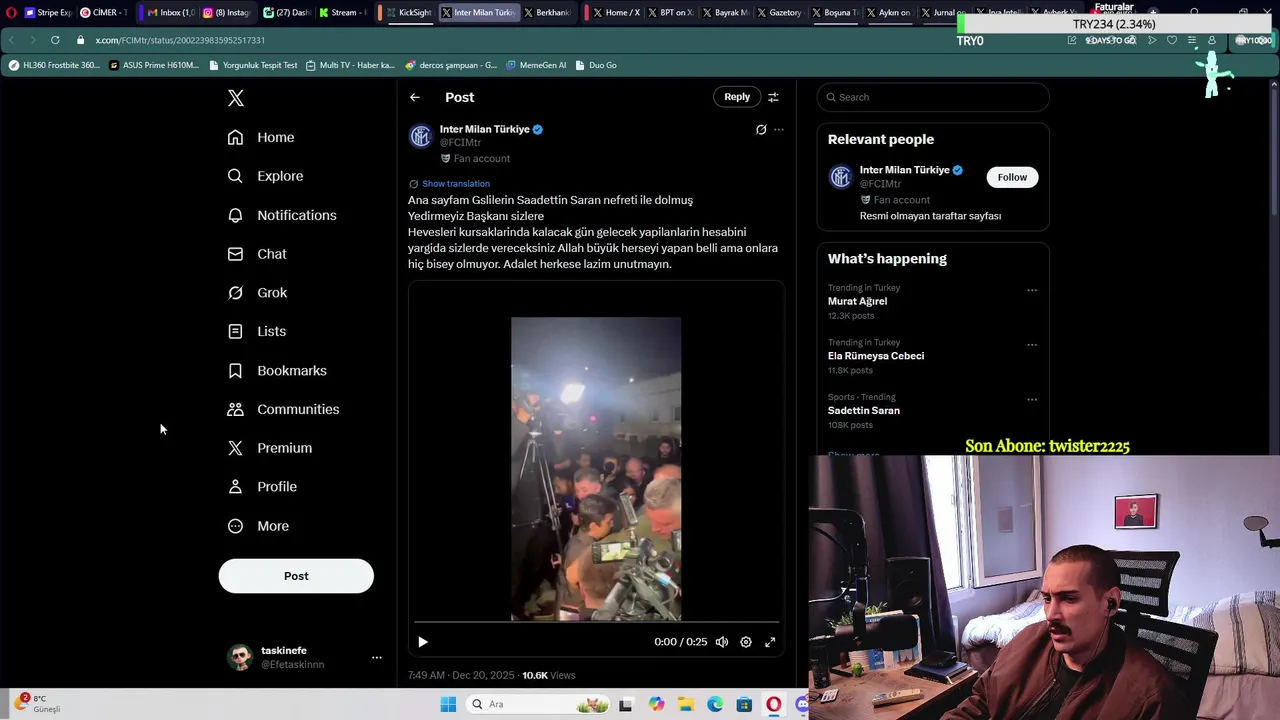Viewport: 1280px width, 720px height.
Task: Open Microsoft Edge from the taskbar
Action: coord(715,704)
